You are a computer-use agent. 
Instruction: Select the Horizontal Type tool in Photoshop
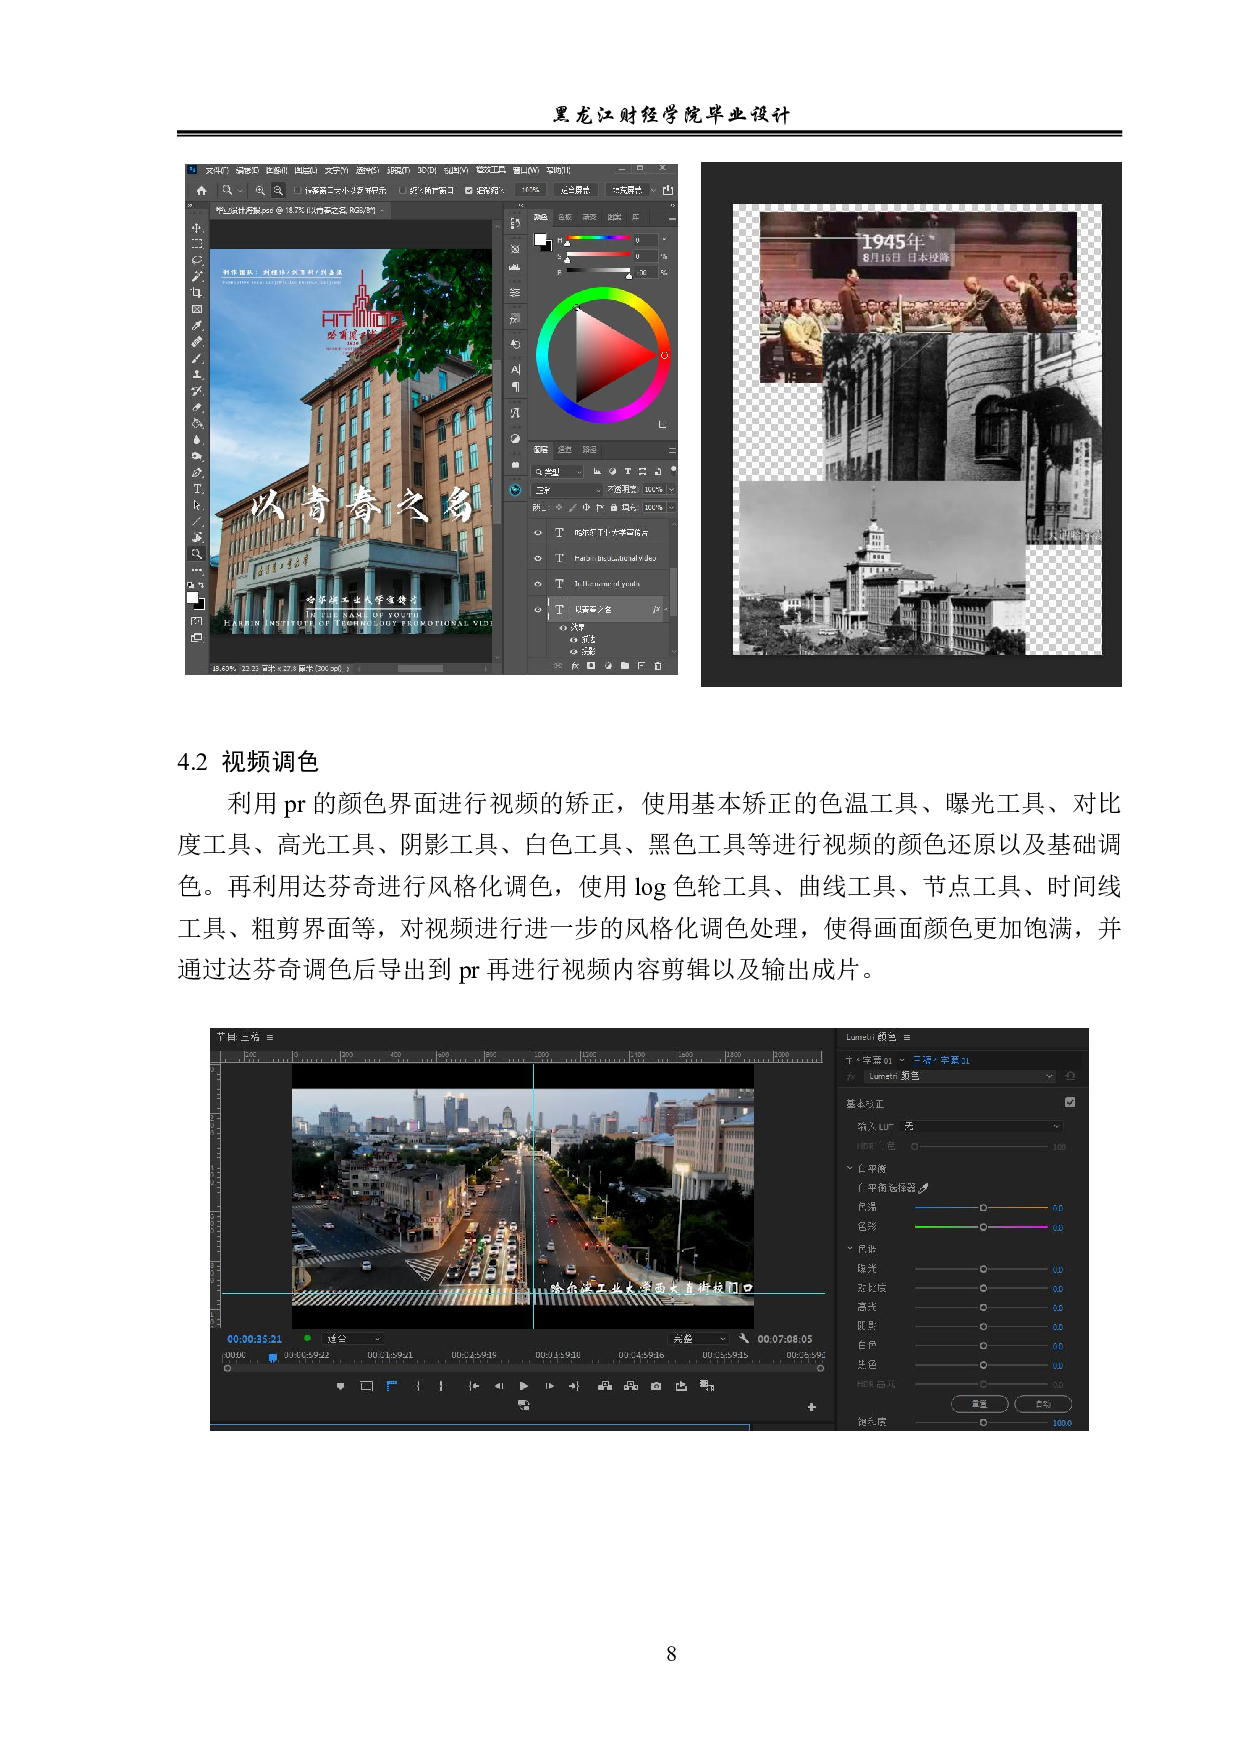(x=197, y=489)
